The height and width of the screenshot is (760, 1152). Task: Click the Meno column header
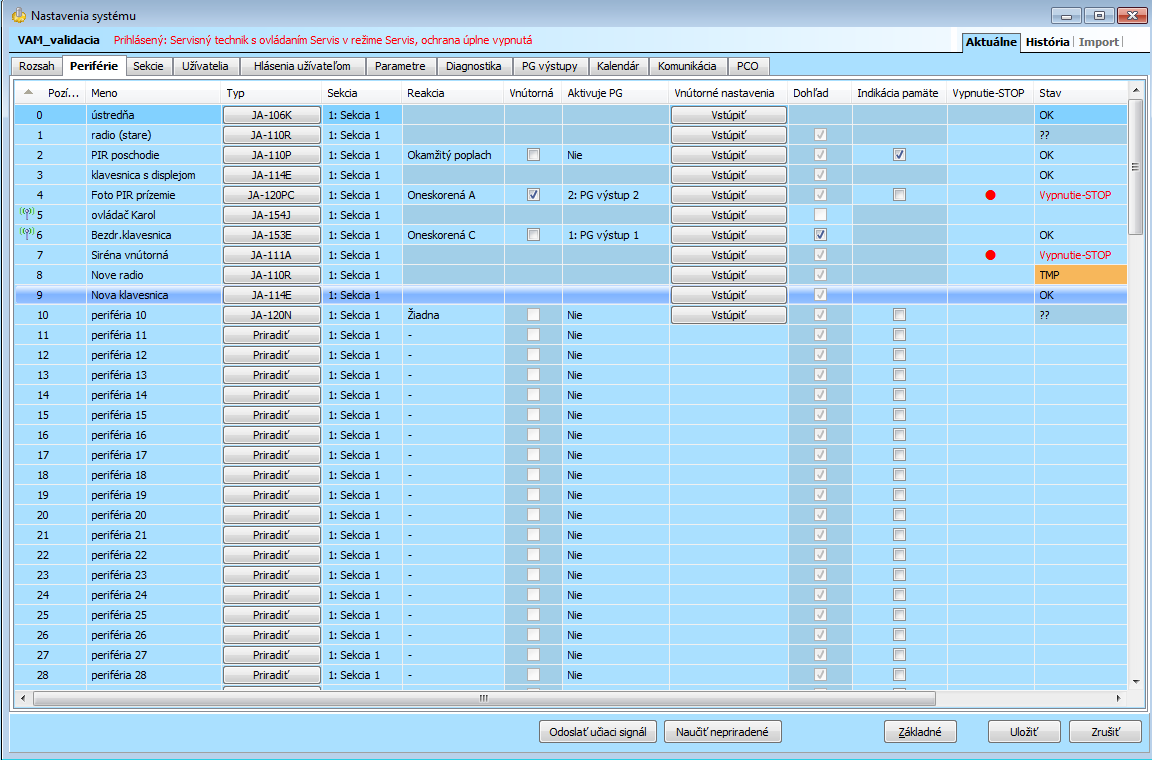click(x=153, y=93)
